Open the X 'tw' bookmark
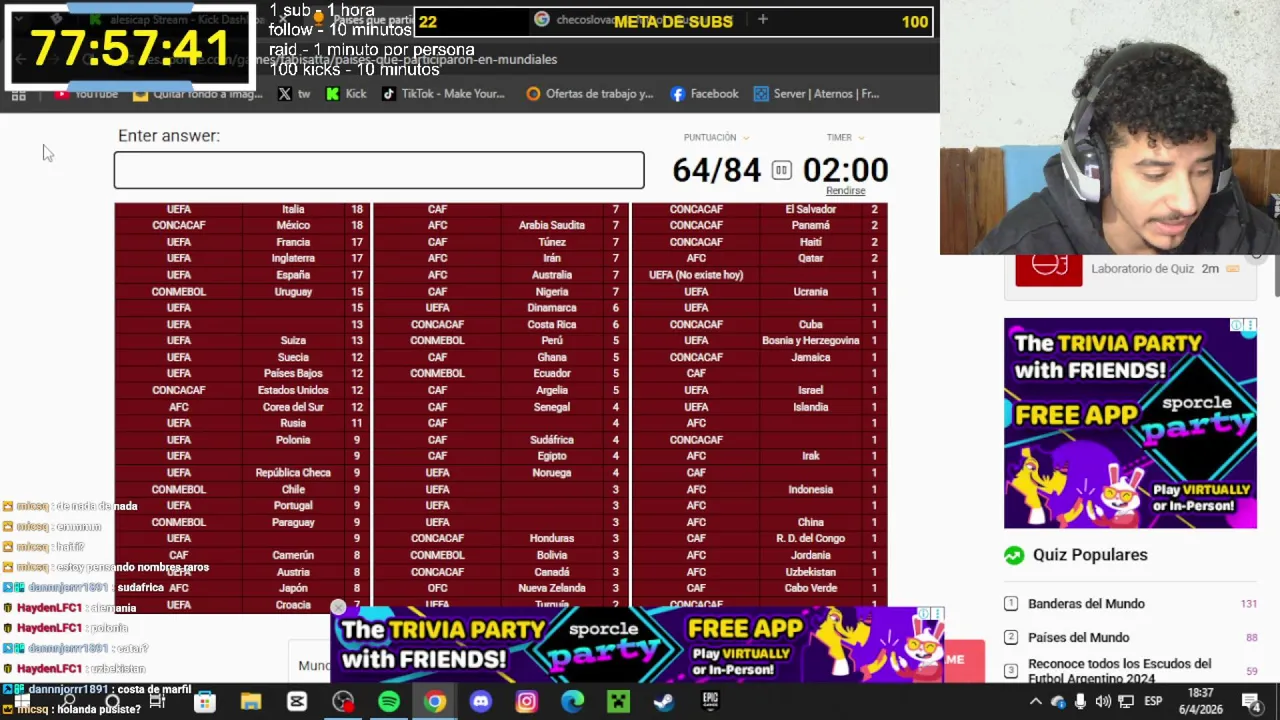Image resolution: width=1280 pixels, height=720 pixels. pos(294,94)
